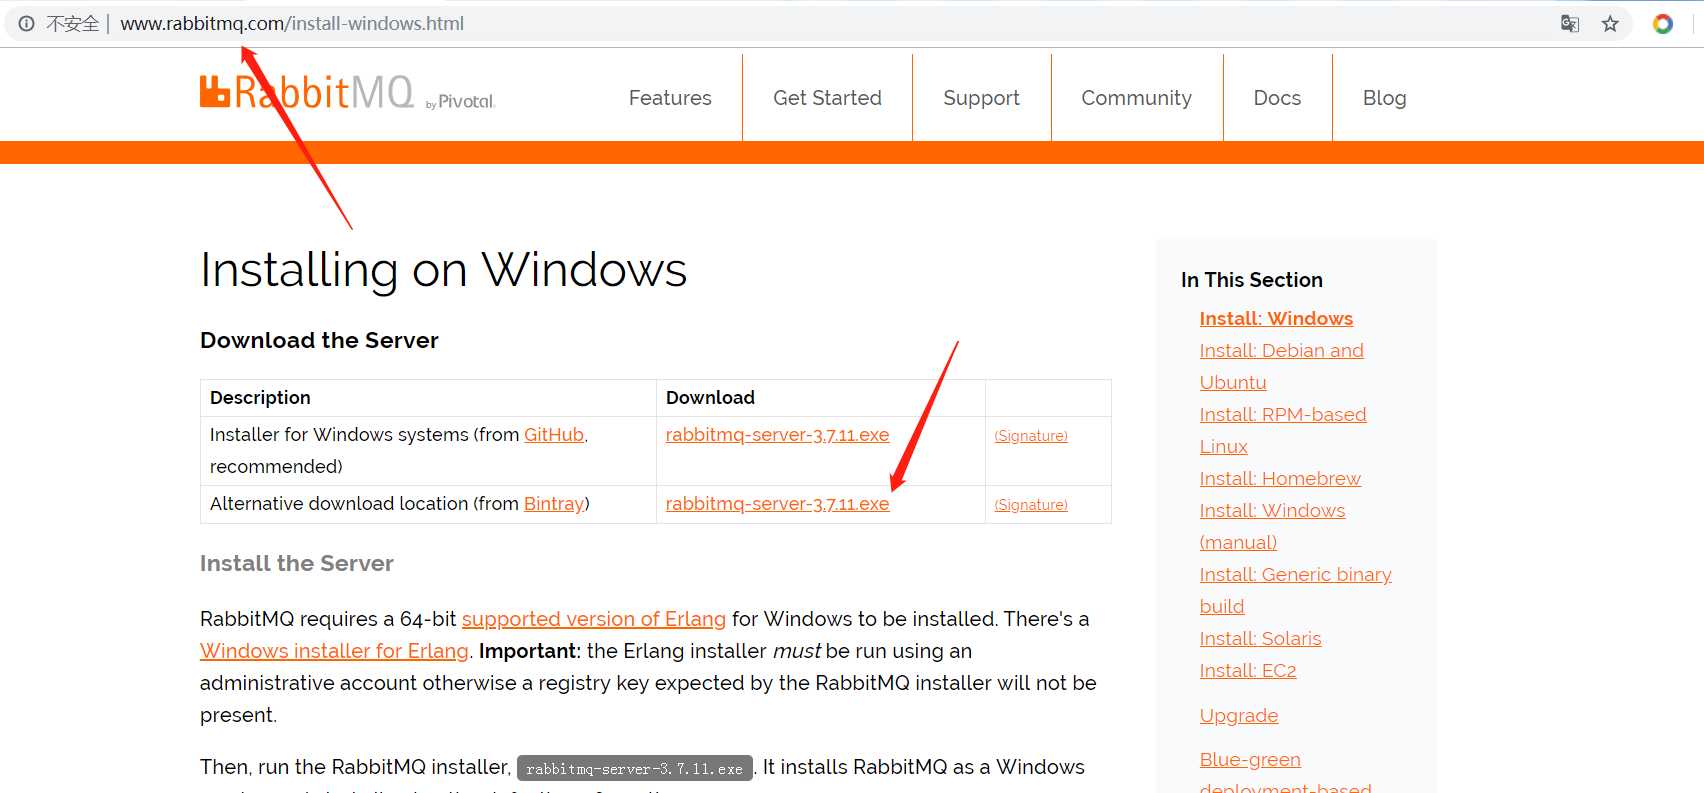Follow the GitHub link in description
The width and height of the screenshot is (1704, 793).
point(554,435)
